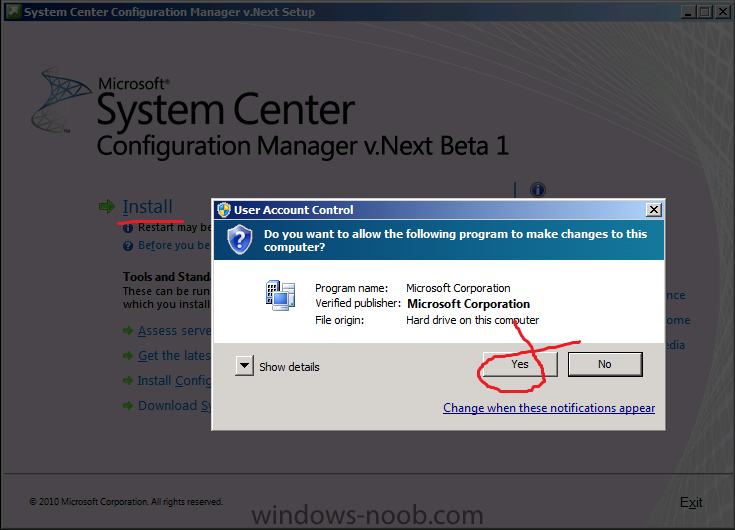Open the 'Download S...' link
Viewport: 735px width, 530px height.
tap(174, 405)
